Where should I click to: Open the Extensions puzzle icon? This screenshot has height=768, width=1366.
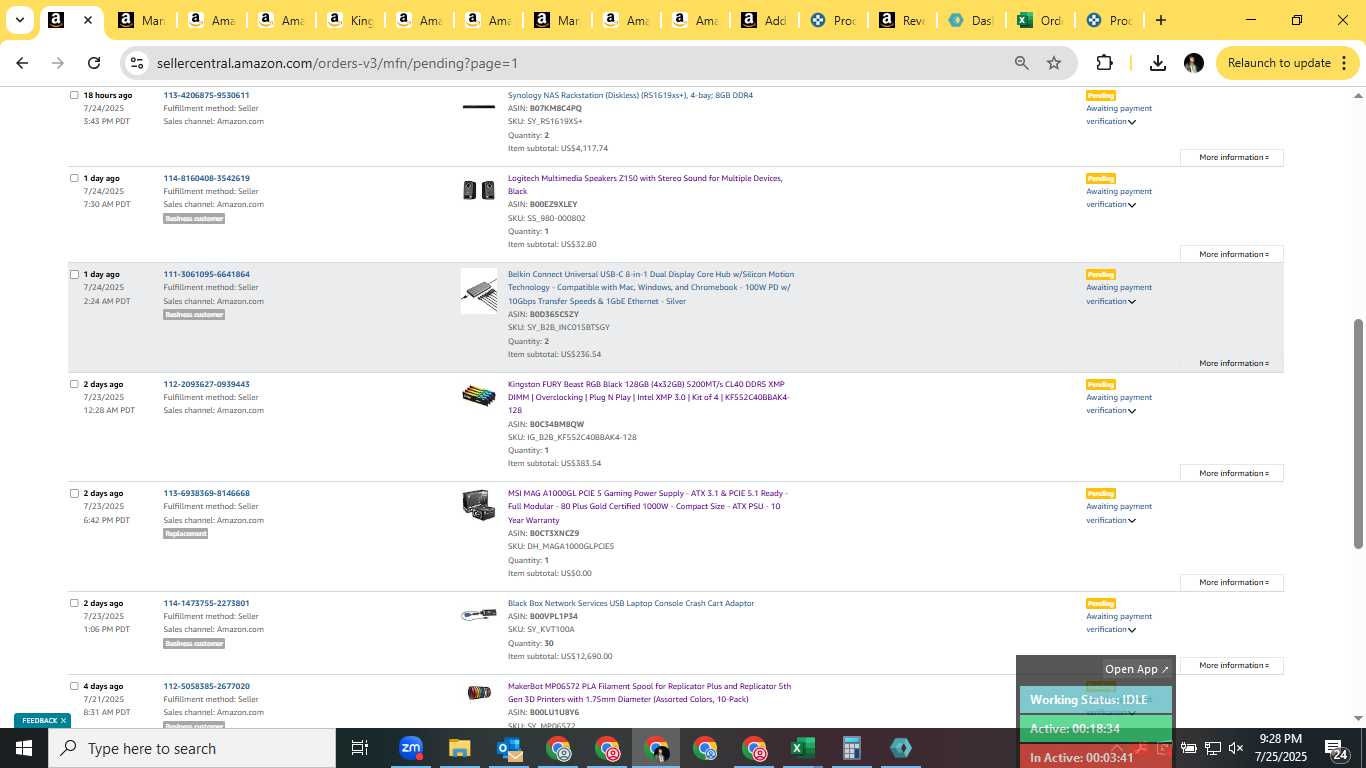coord(1104,63)
